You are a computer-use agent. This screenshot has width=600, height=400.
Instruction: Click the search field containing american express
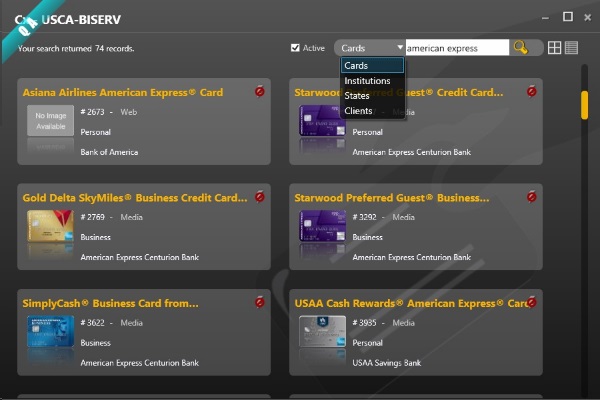(457, 48)
